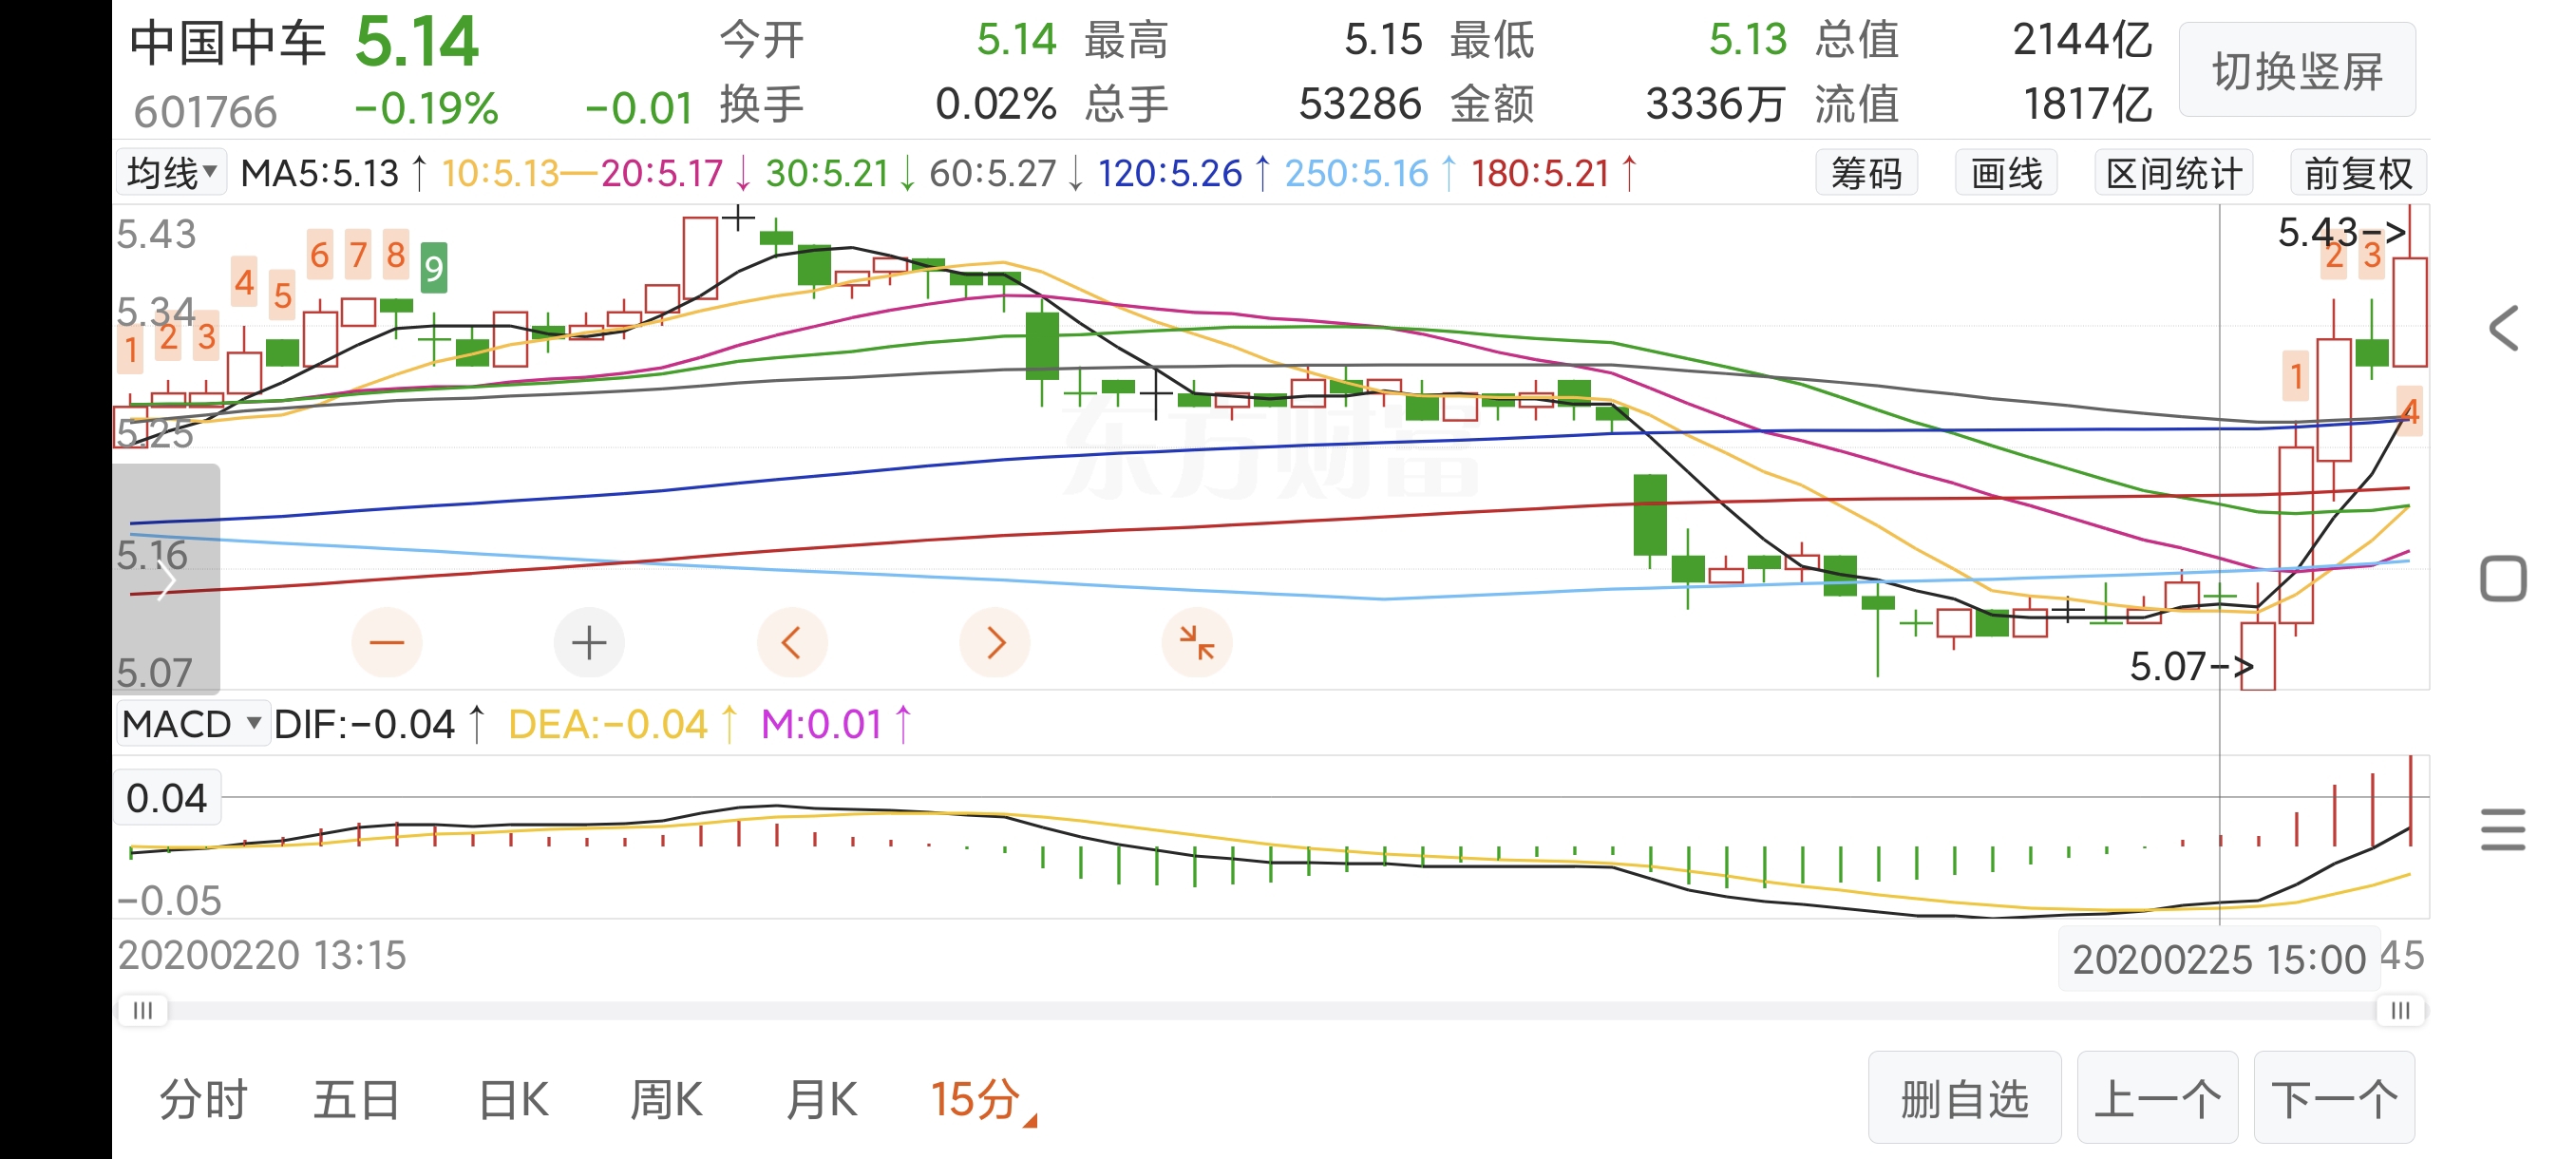Tap the zoom out minus icon

coord(387,642)
